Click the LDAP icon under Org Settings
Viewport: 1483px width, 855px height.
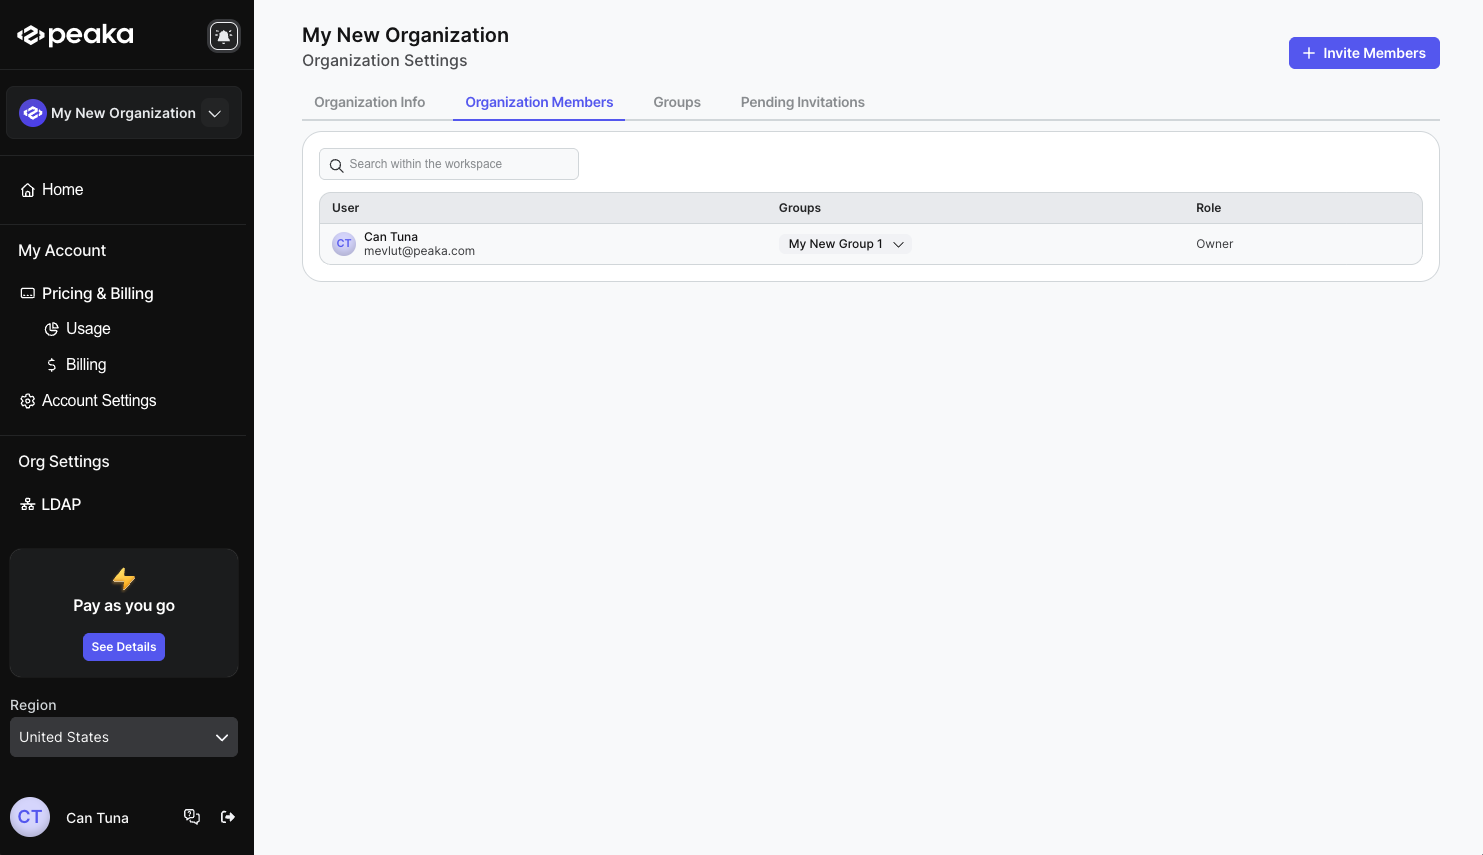(27, 504)
